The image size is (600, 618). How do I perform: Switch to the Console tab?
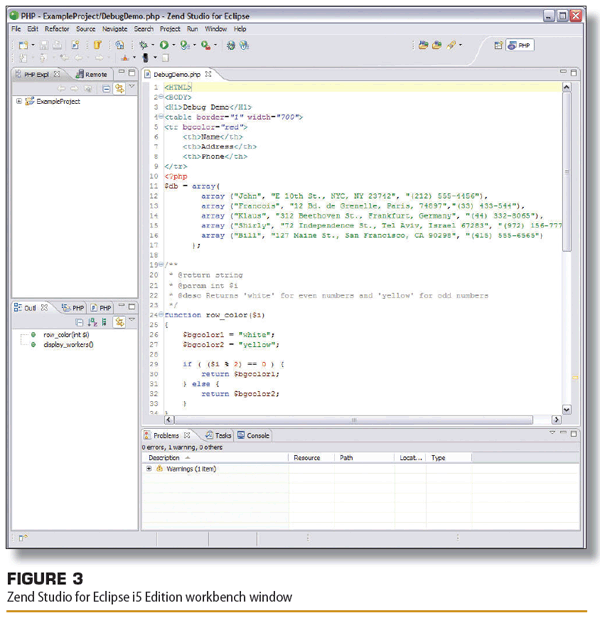[x=253, y=435]
